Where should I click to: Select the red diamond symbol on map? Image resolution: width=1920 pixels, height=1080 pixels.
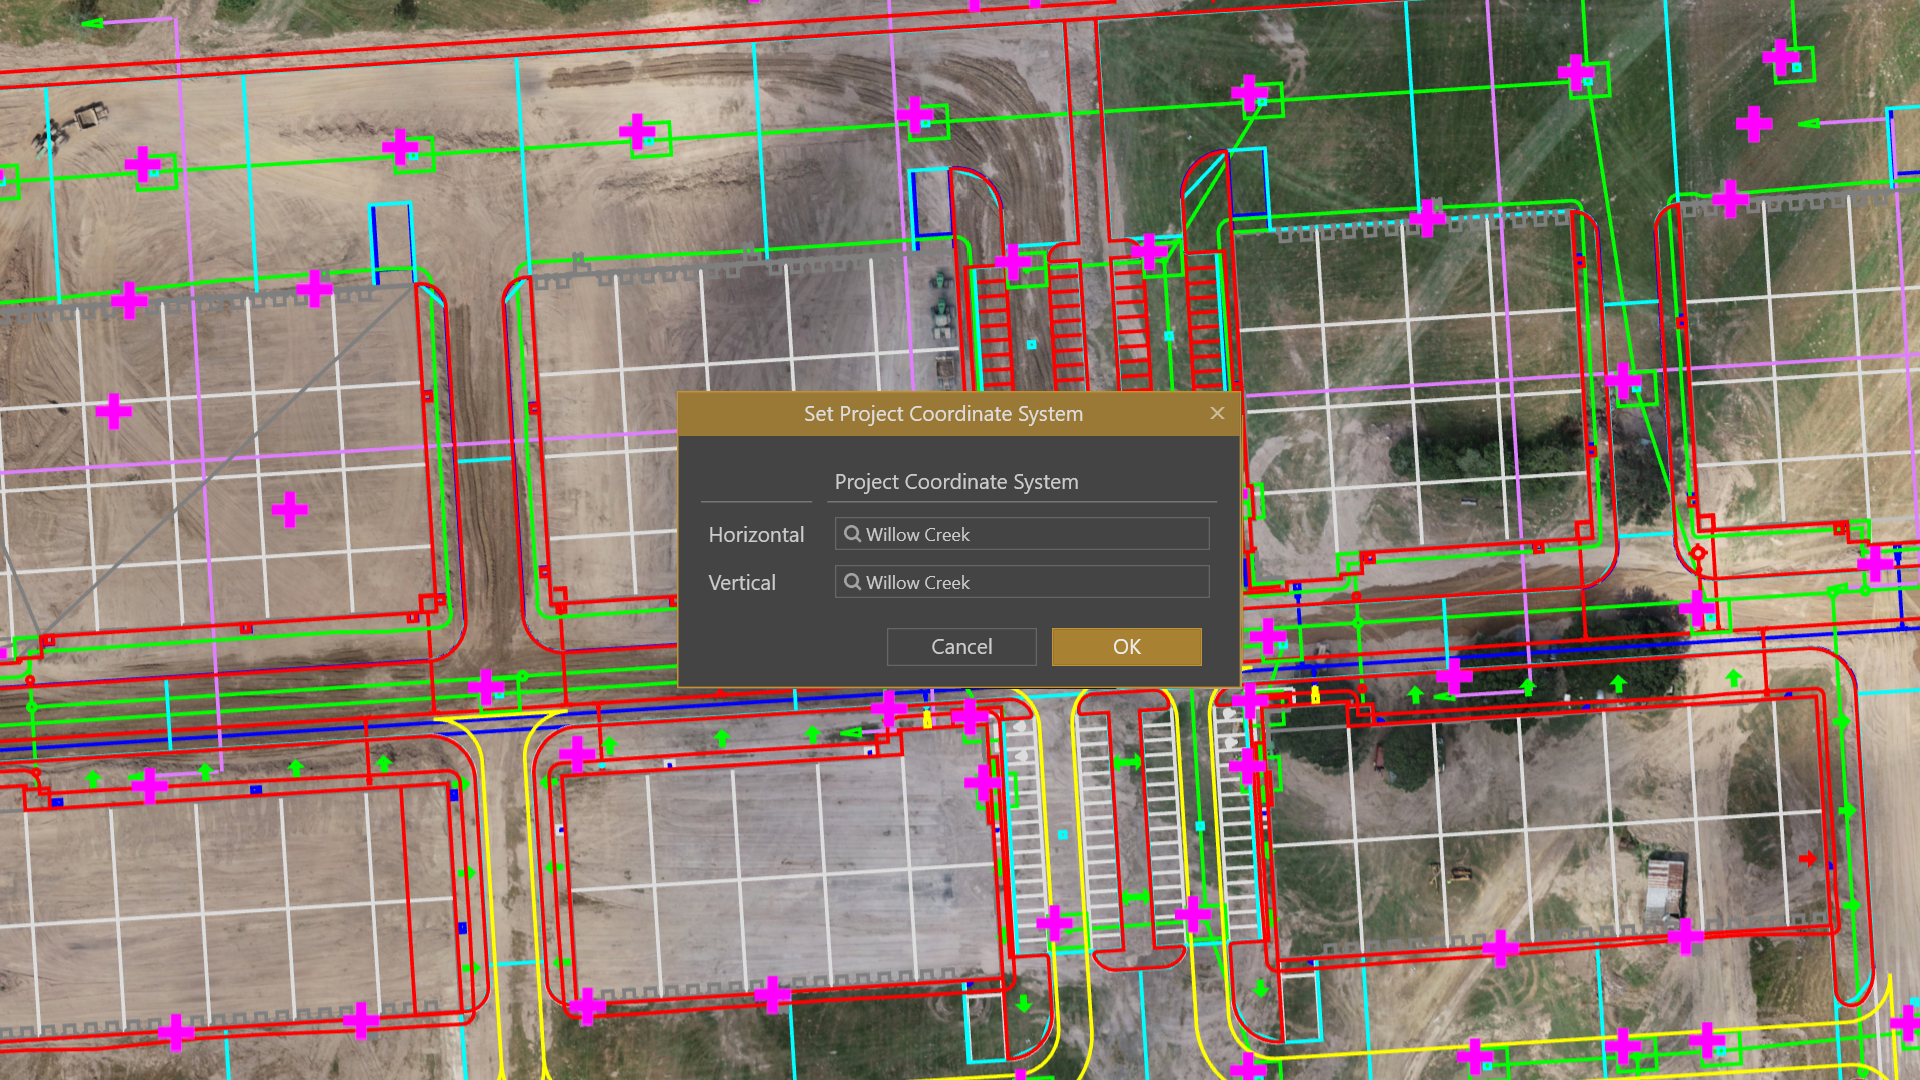[1698, 553]
